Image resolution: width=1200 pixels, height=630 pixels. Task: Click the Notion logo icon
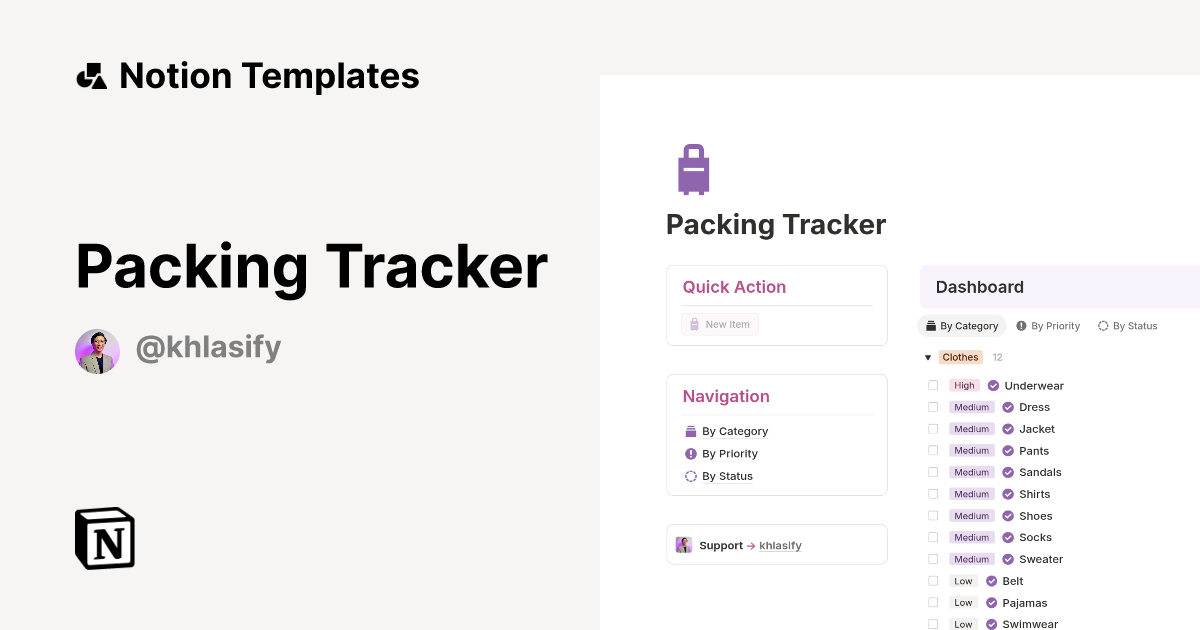[x=105, y=538]
